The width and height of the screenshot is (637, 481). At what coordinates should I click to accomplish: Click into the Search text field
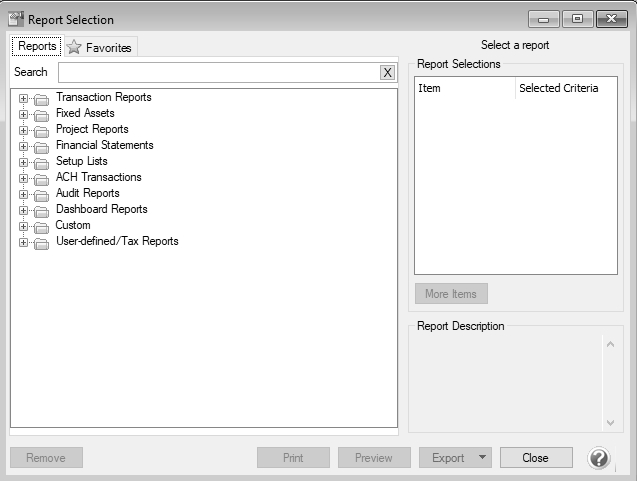pos(218,72)
